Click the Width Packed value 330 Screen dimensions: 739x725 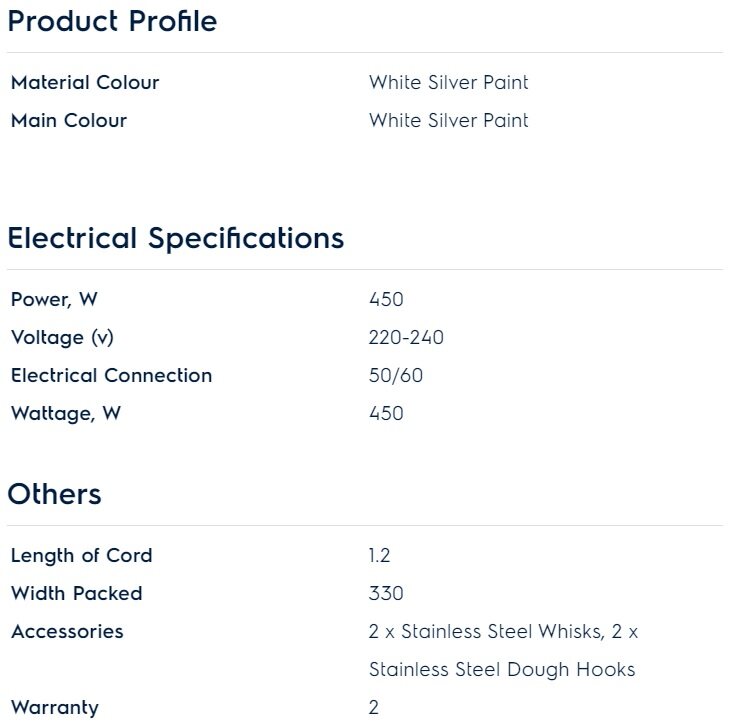tap(386, 594)
